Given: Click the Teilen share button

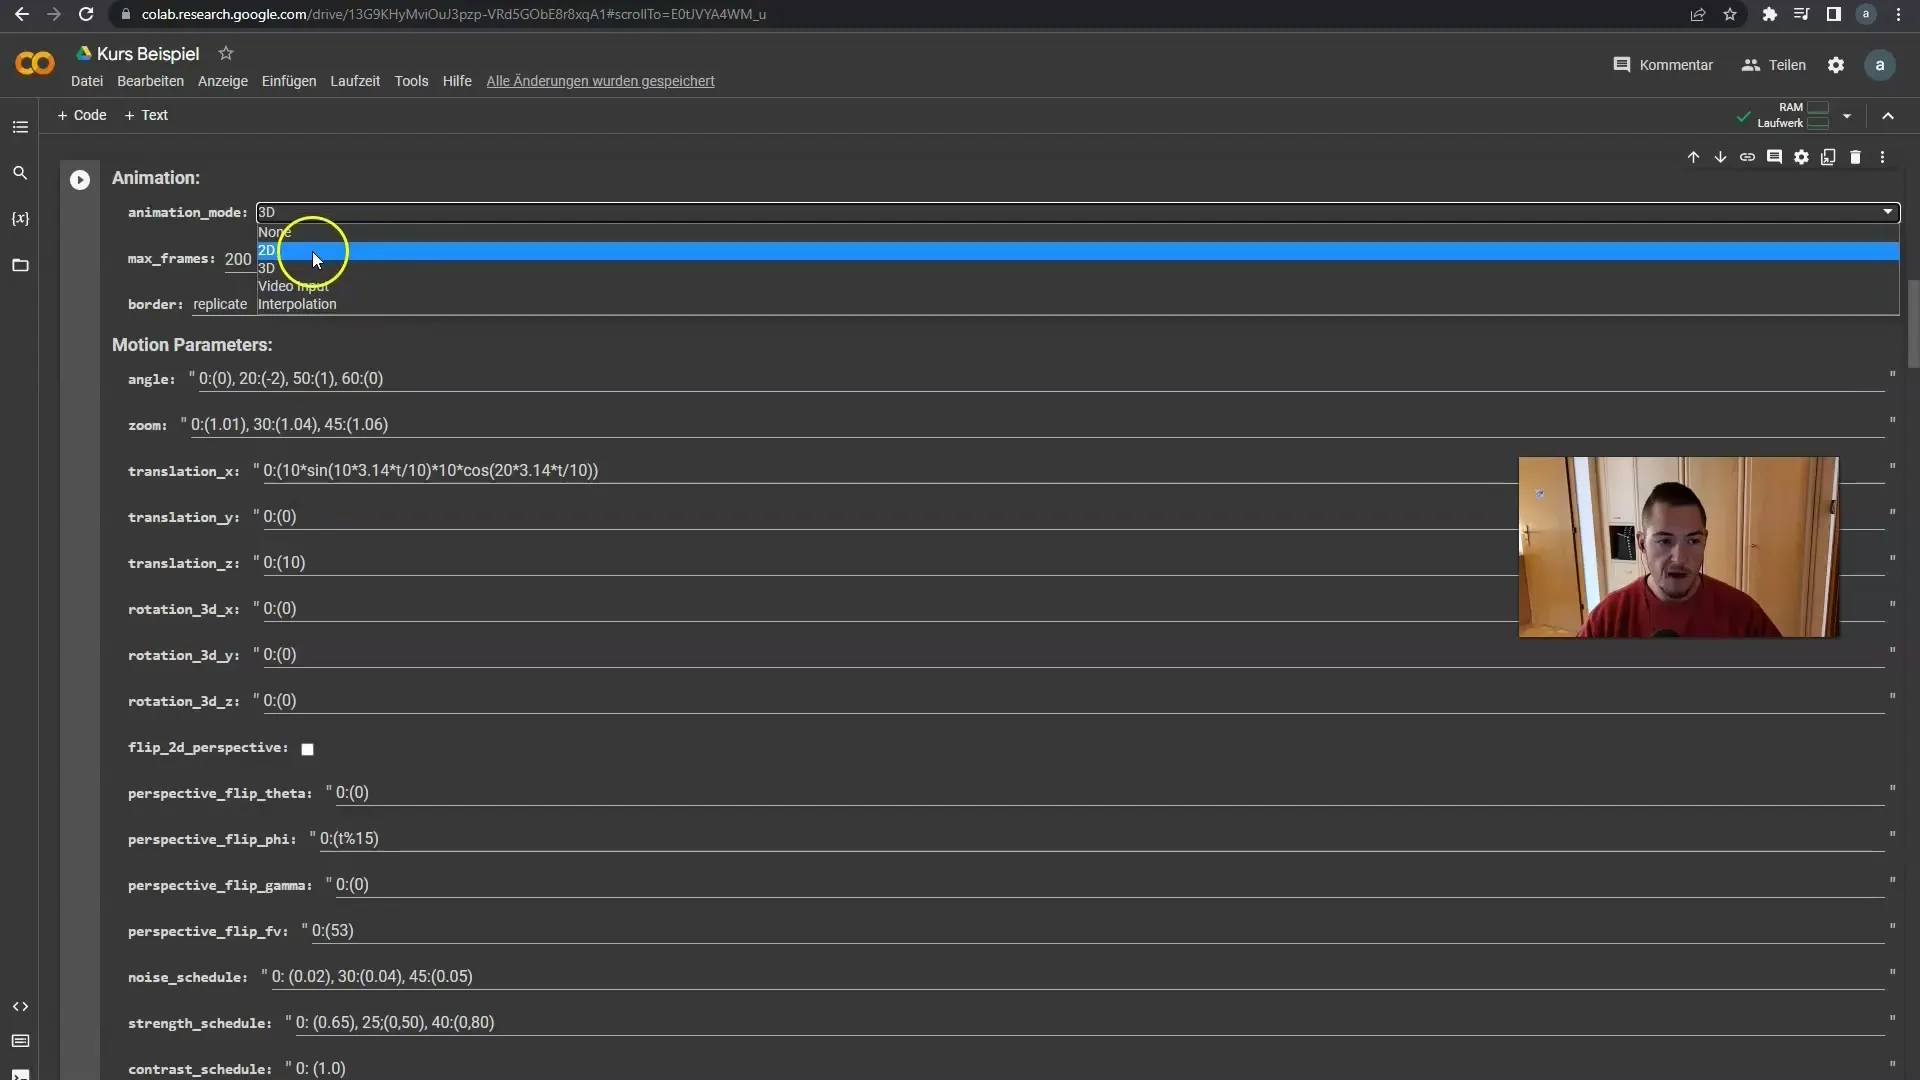Looking at the screenshot, I should [x=1774, y=65].
